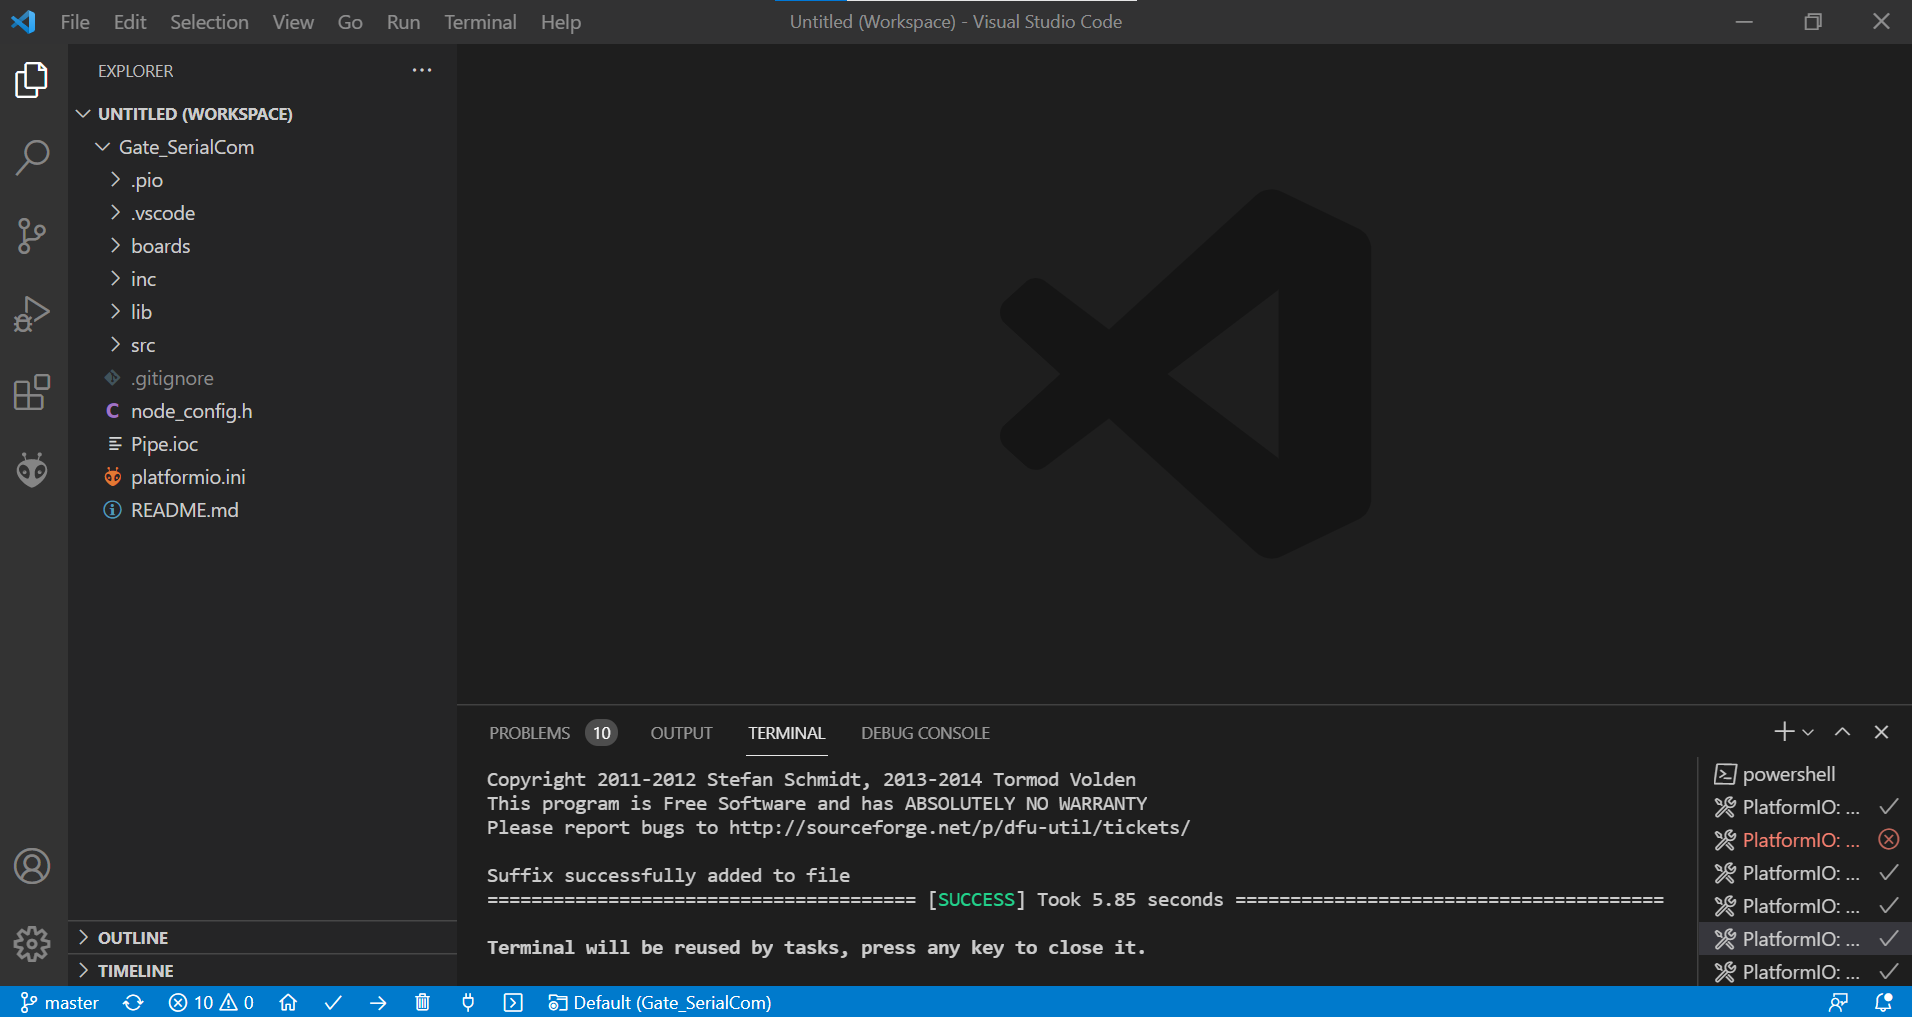
Task: Open platformio.ini file
Action: pos(188,477)
